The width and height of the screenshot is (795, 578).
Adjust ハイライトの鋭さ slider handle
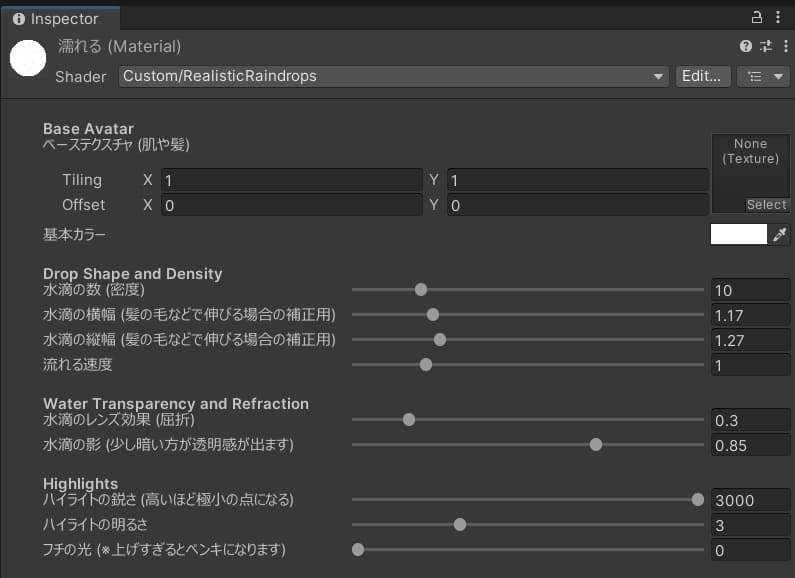(x=698, y=499)
